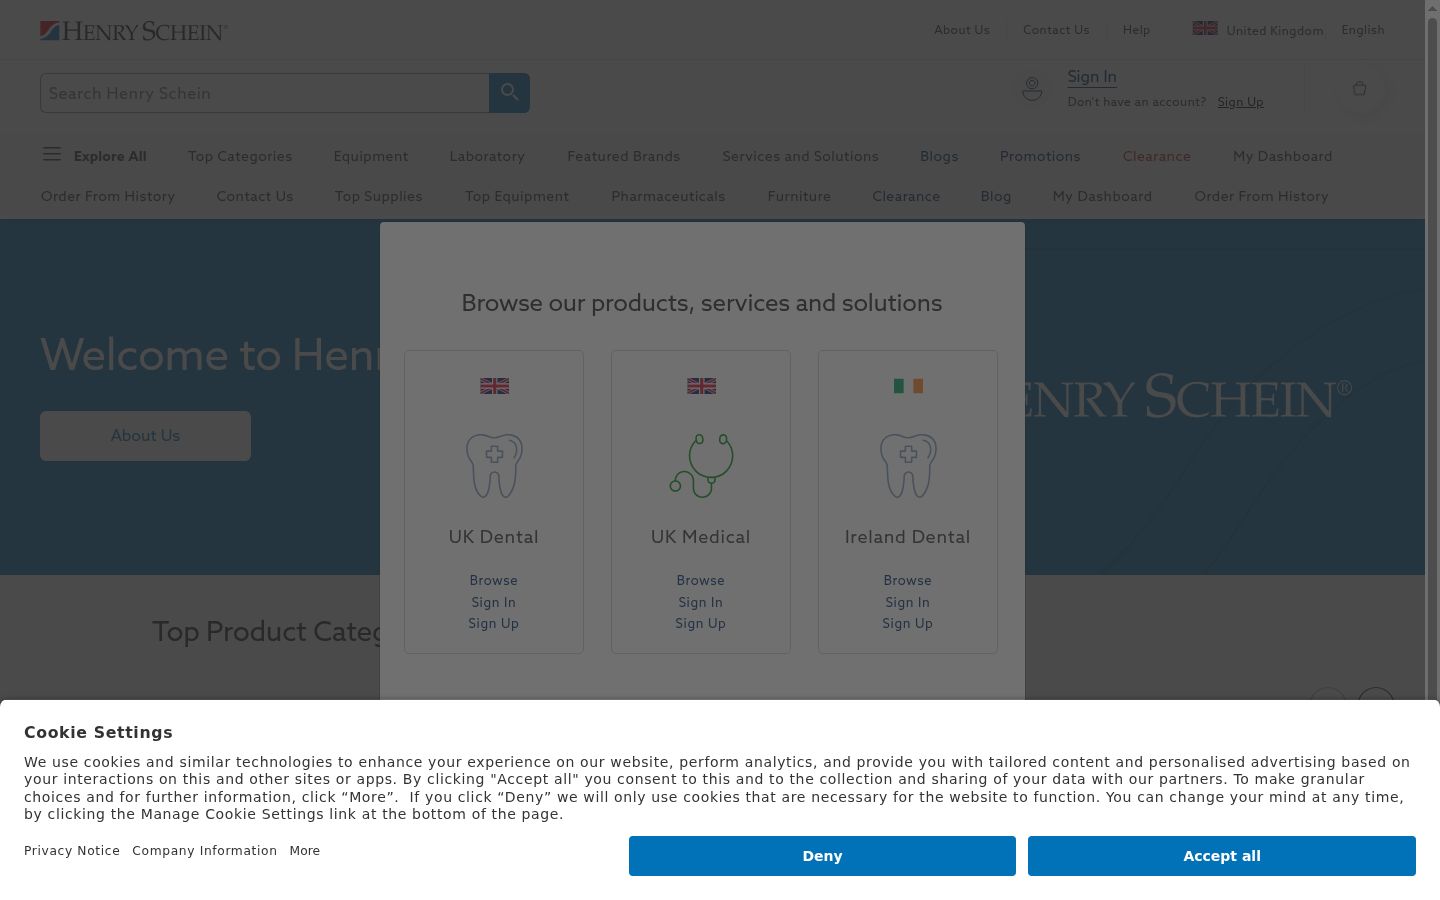The image size is (1440, 900).
Task: Open the Equipment menu
Action: pyautogui.click(x=371, y=156)
